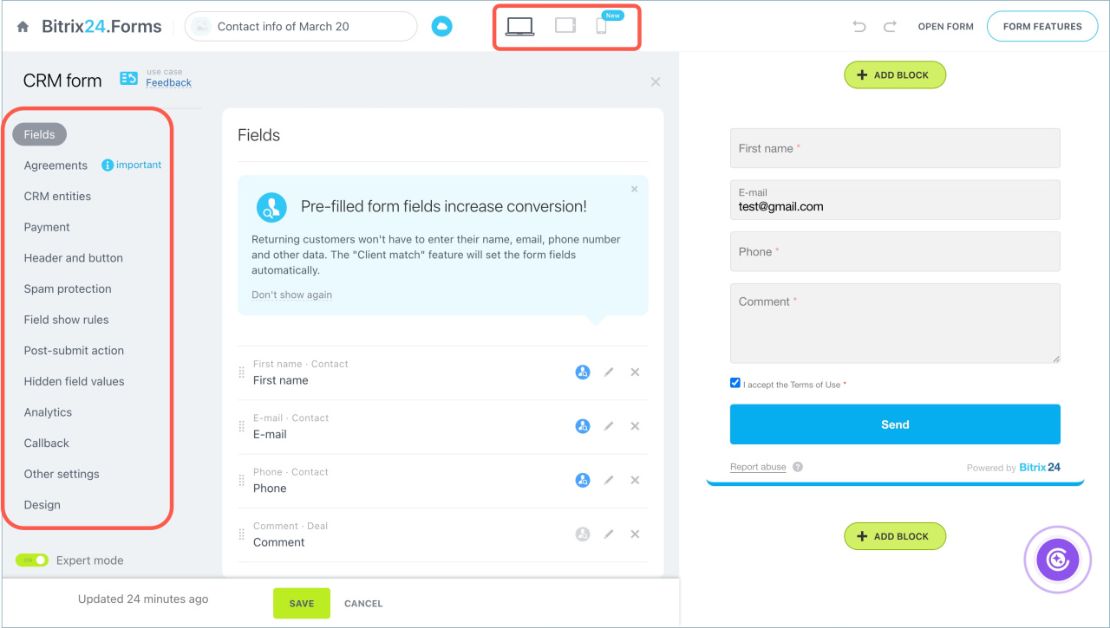Click the redo arrow icon
1110x628 pixels.
point(890,26)
